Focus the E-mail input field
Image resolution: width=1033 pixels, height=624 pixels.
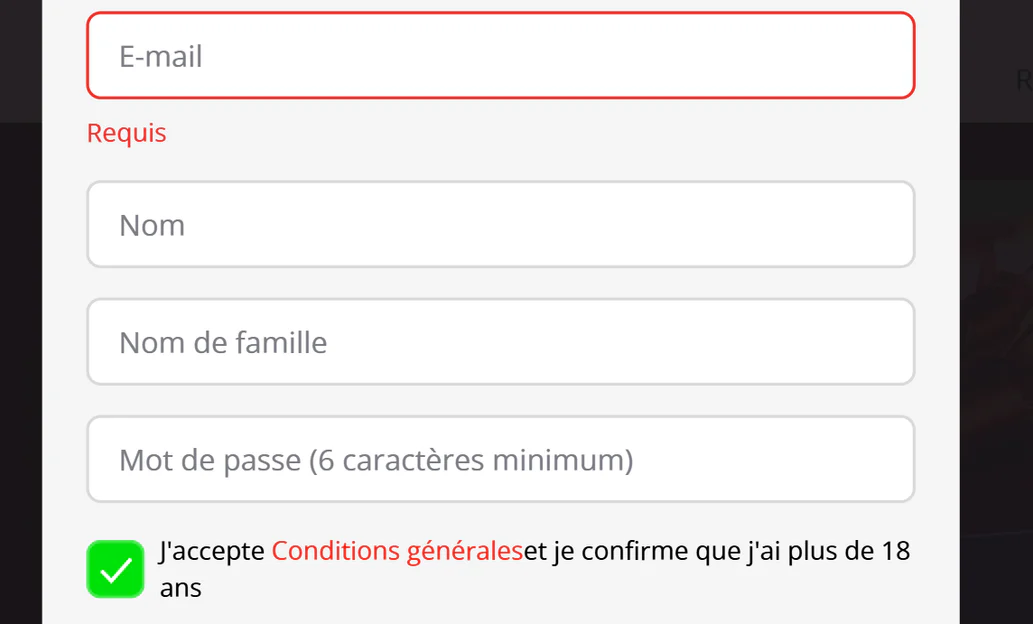(501, 55)
